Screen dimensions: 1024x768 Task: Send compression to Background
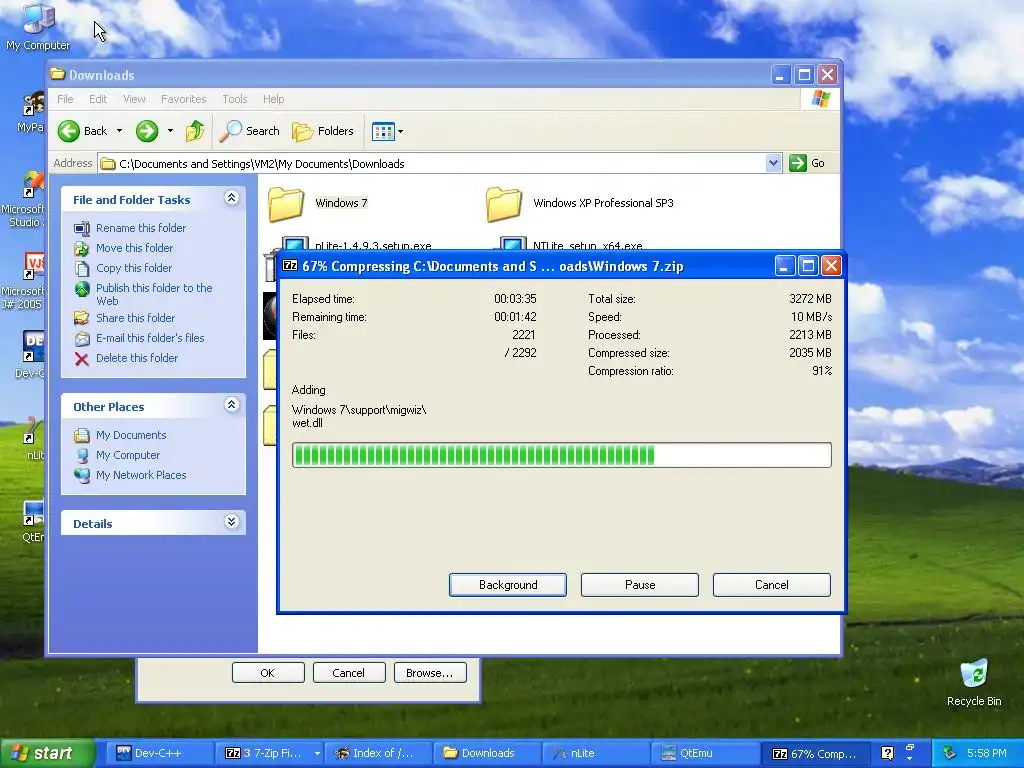point(508,585)
